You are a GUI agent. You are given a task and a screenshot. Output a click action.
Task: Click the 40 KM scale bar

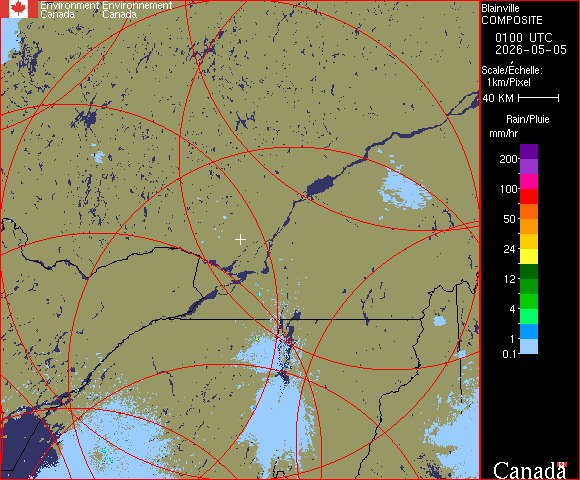[x=538, y=98]
